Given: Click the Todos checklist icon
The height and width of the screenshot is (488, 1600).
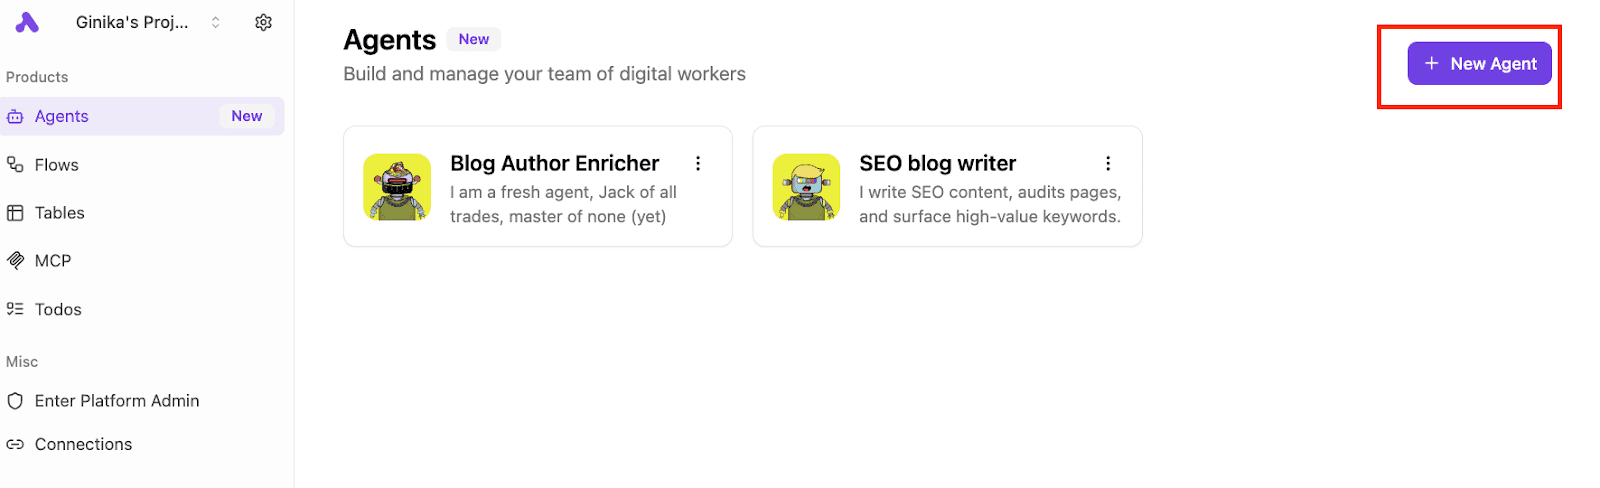Looking at the screenshot, I should (15, 309).
